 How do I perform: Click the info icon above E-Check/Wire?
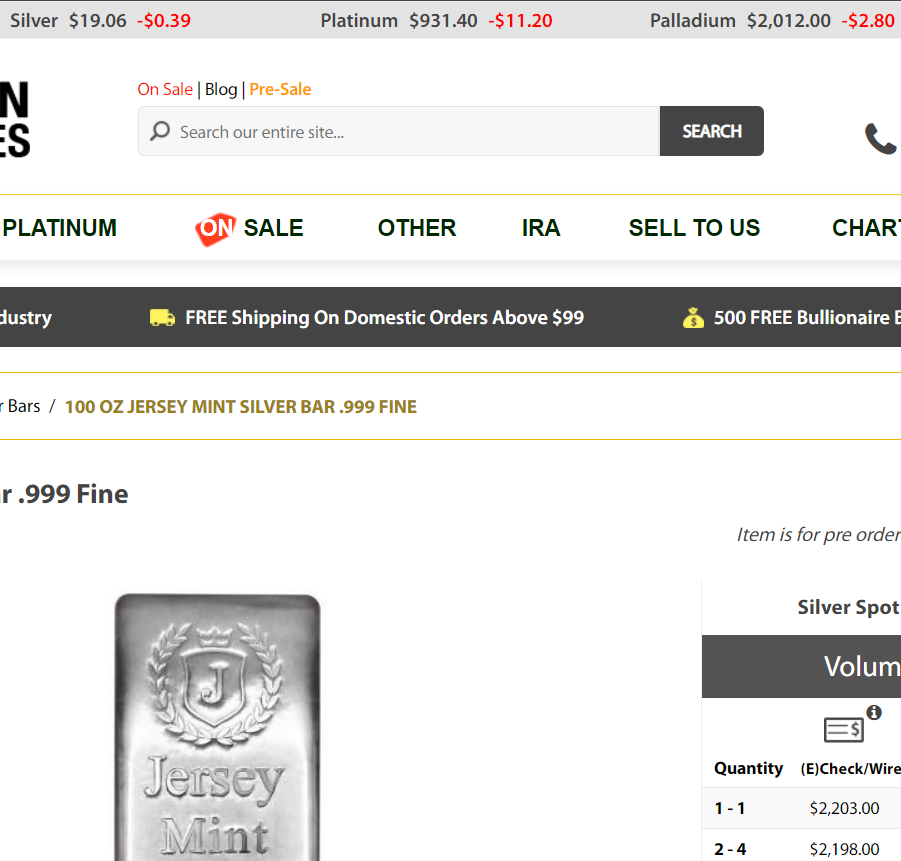[874, 712]
